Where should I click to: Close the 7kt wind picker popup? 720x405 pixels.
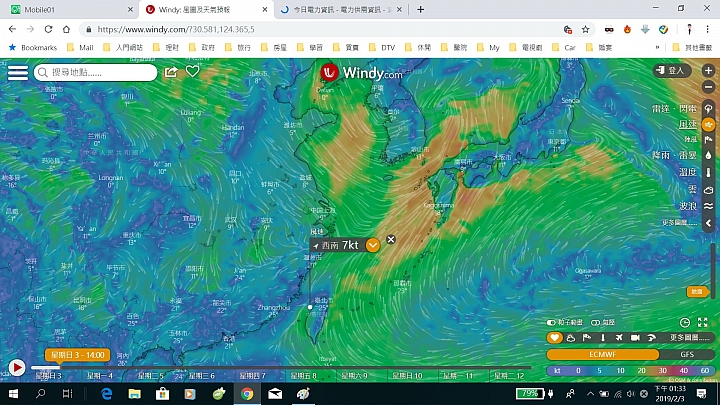point(391,239)
